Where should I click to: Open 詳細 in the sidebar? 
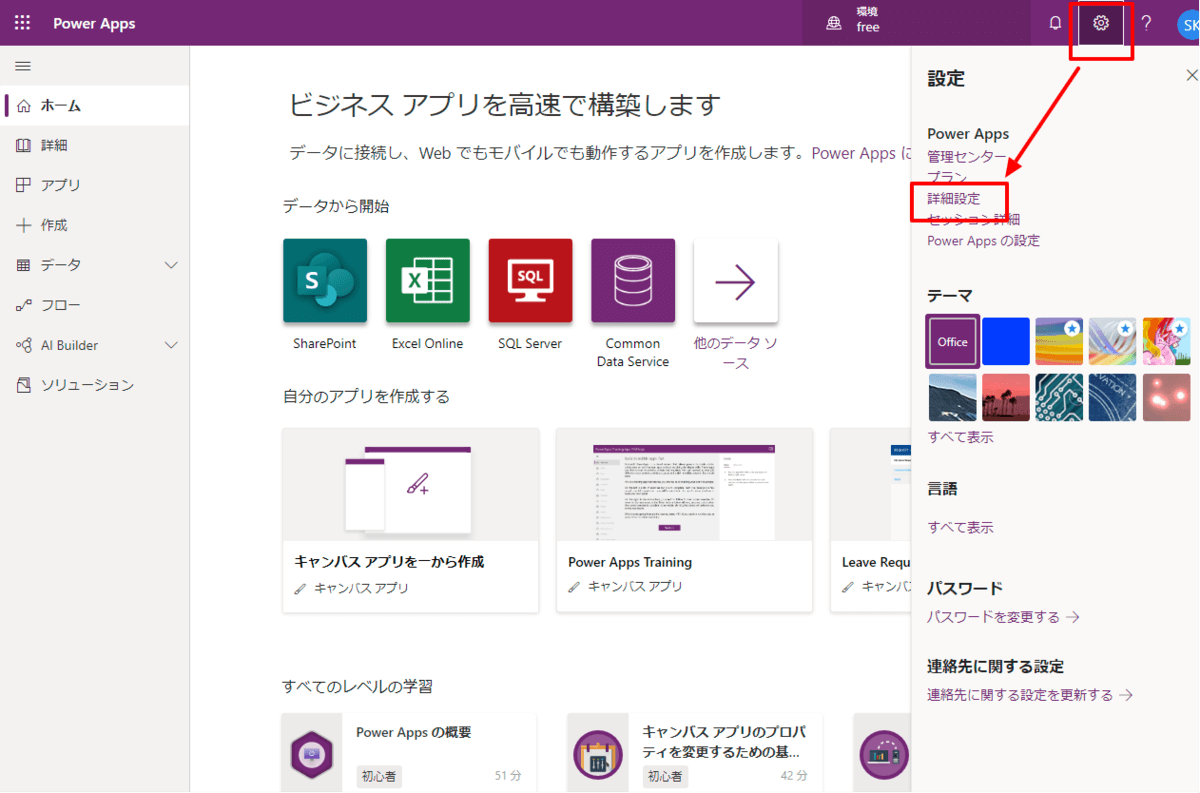point(95,145)
